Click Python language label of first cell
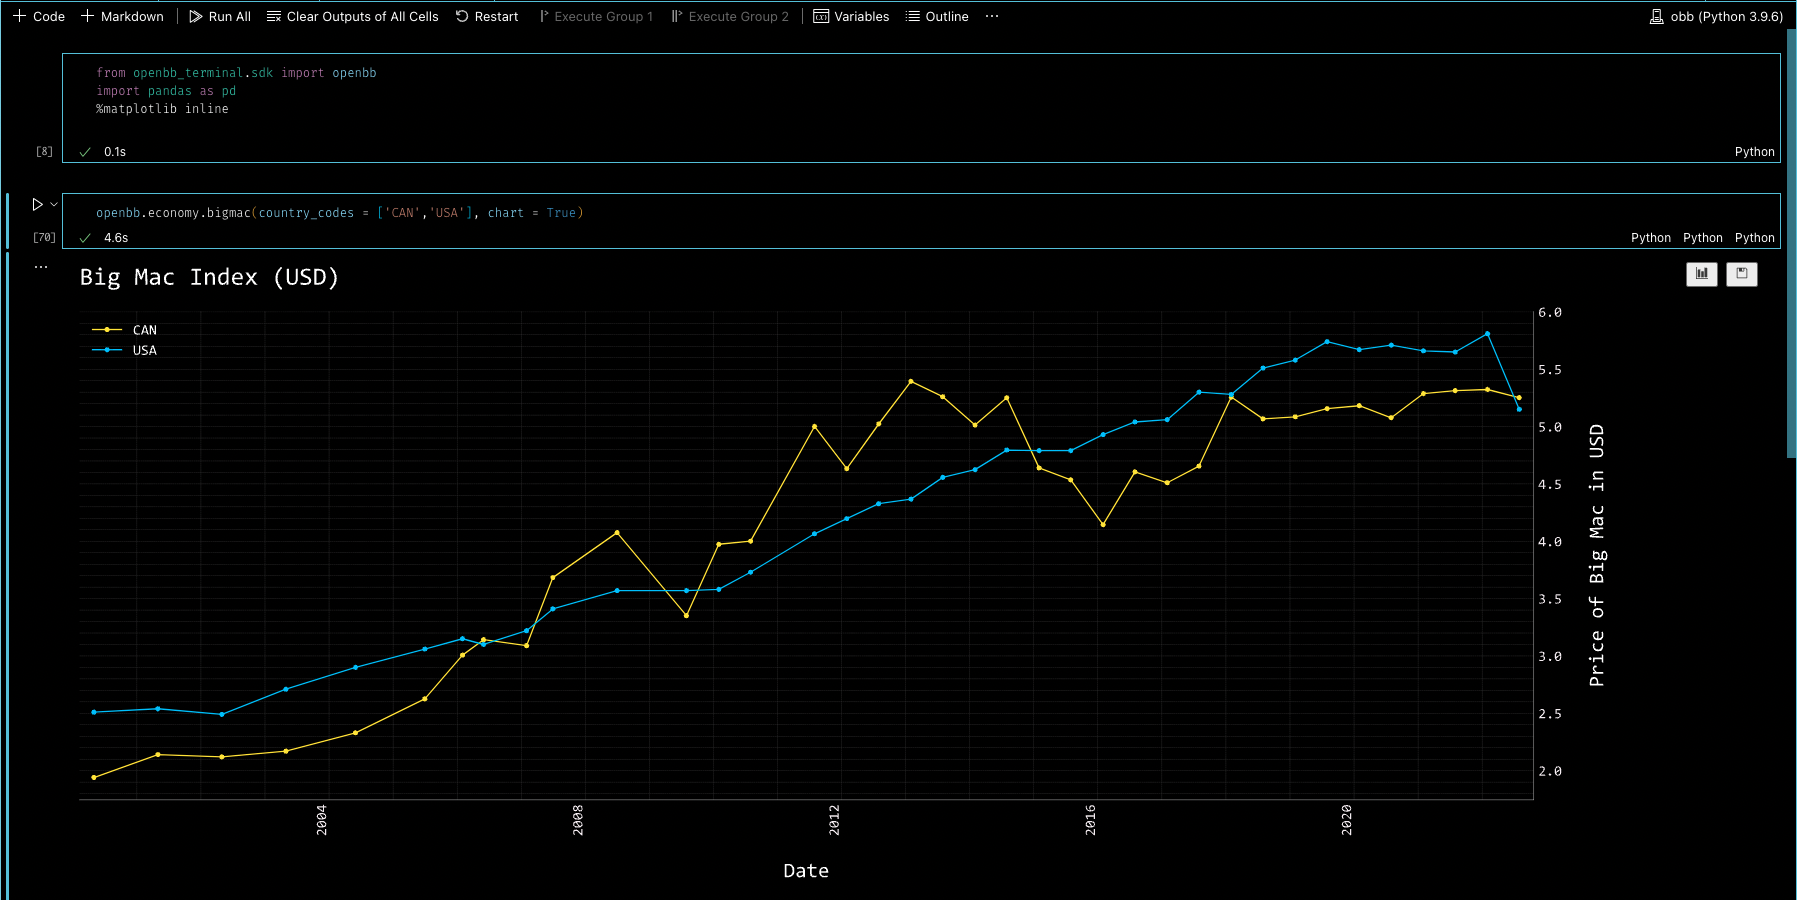1797x900 pixels. [x=1754, y=152]
